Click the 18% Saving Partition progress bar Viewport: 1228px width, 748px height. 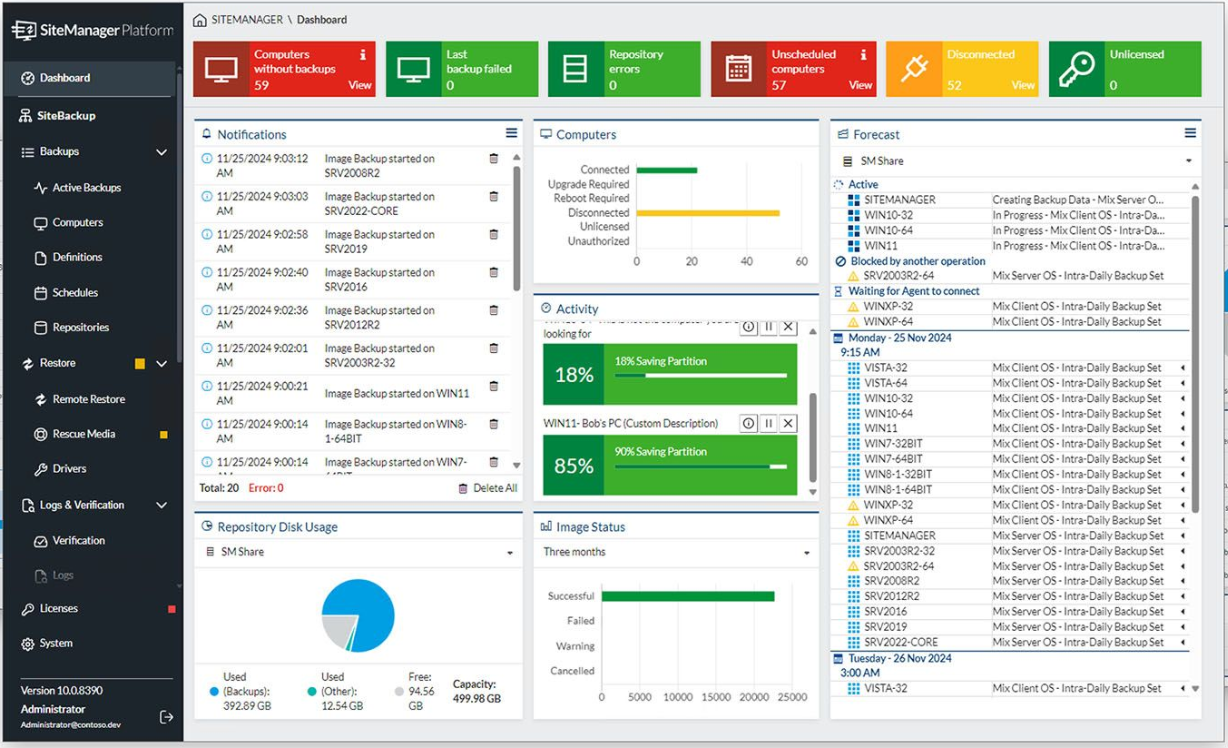click(x=701, y=376)
